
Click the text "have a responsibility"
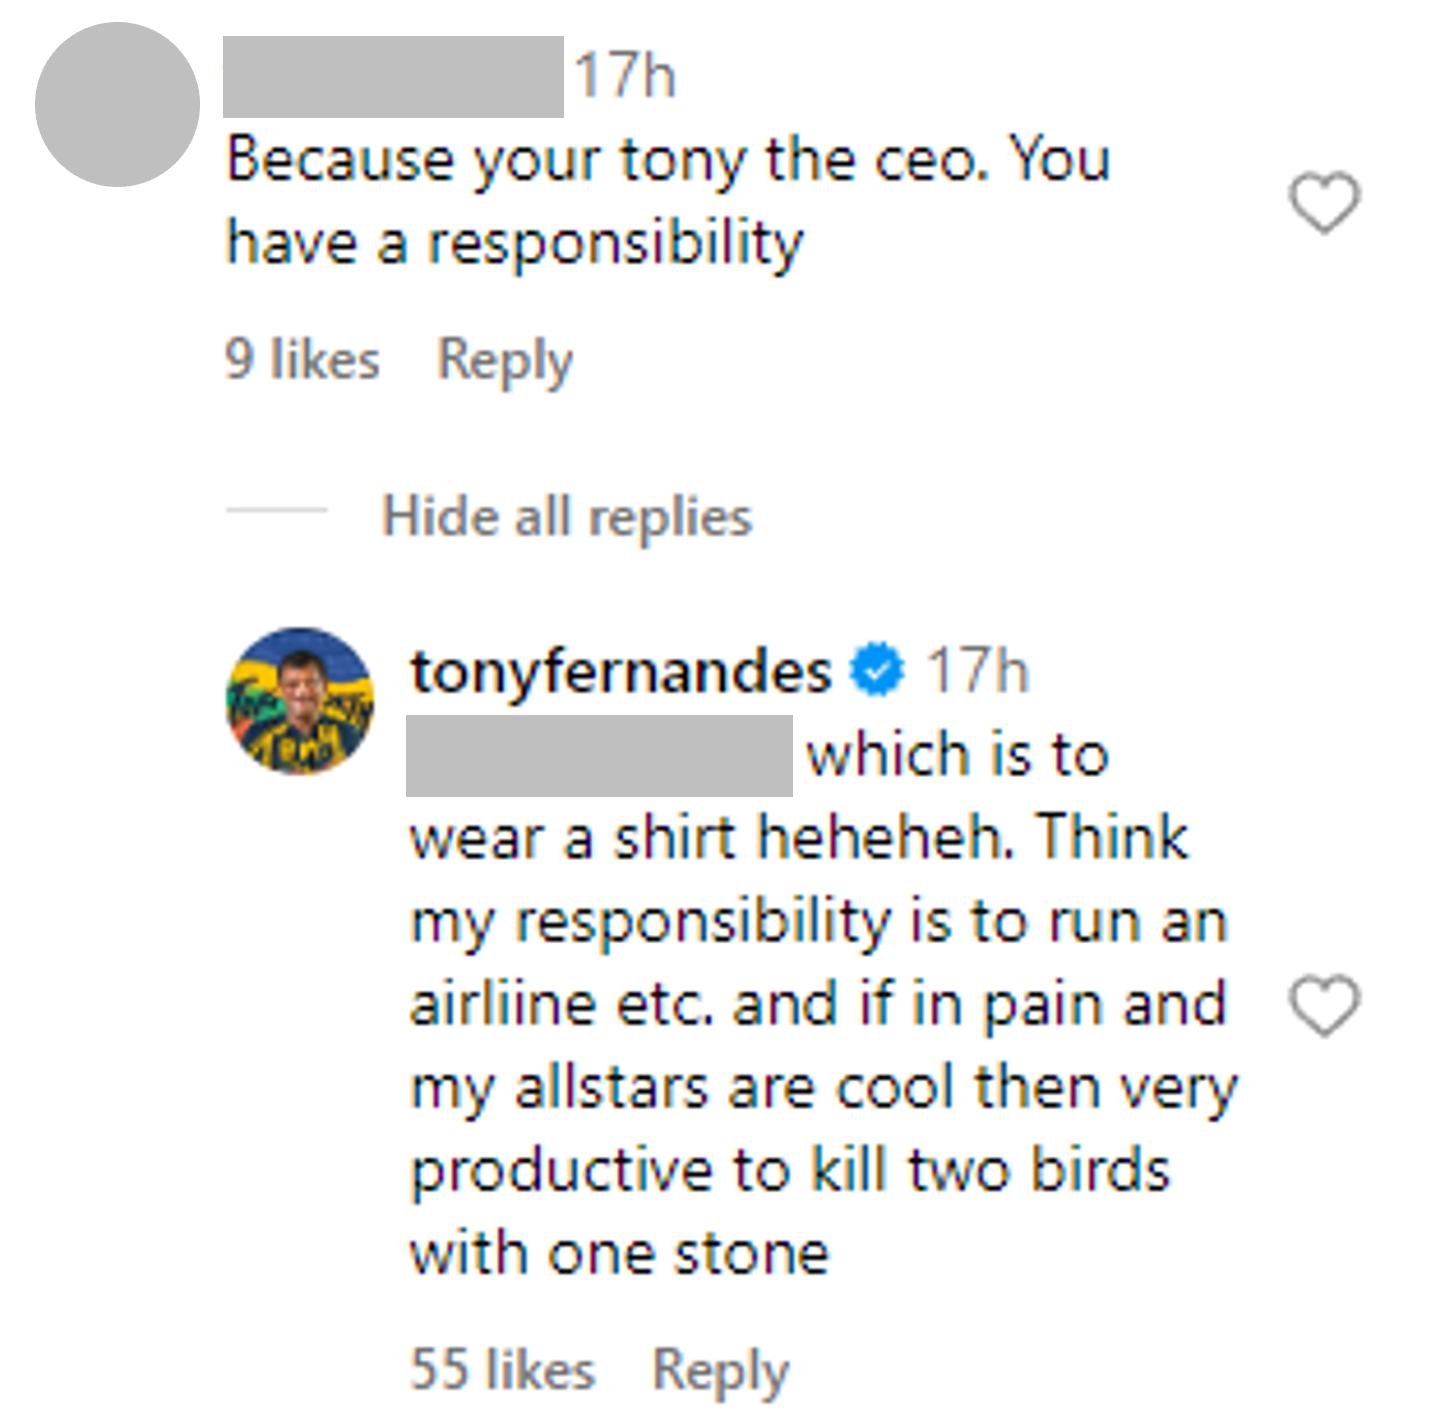515,243
